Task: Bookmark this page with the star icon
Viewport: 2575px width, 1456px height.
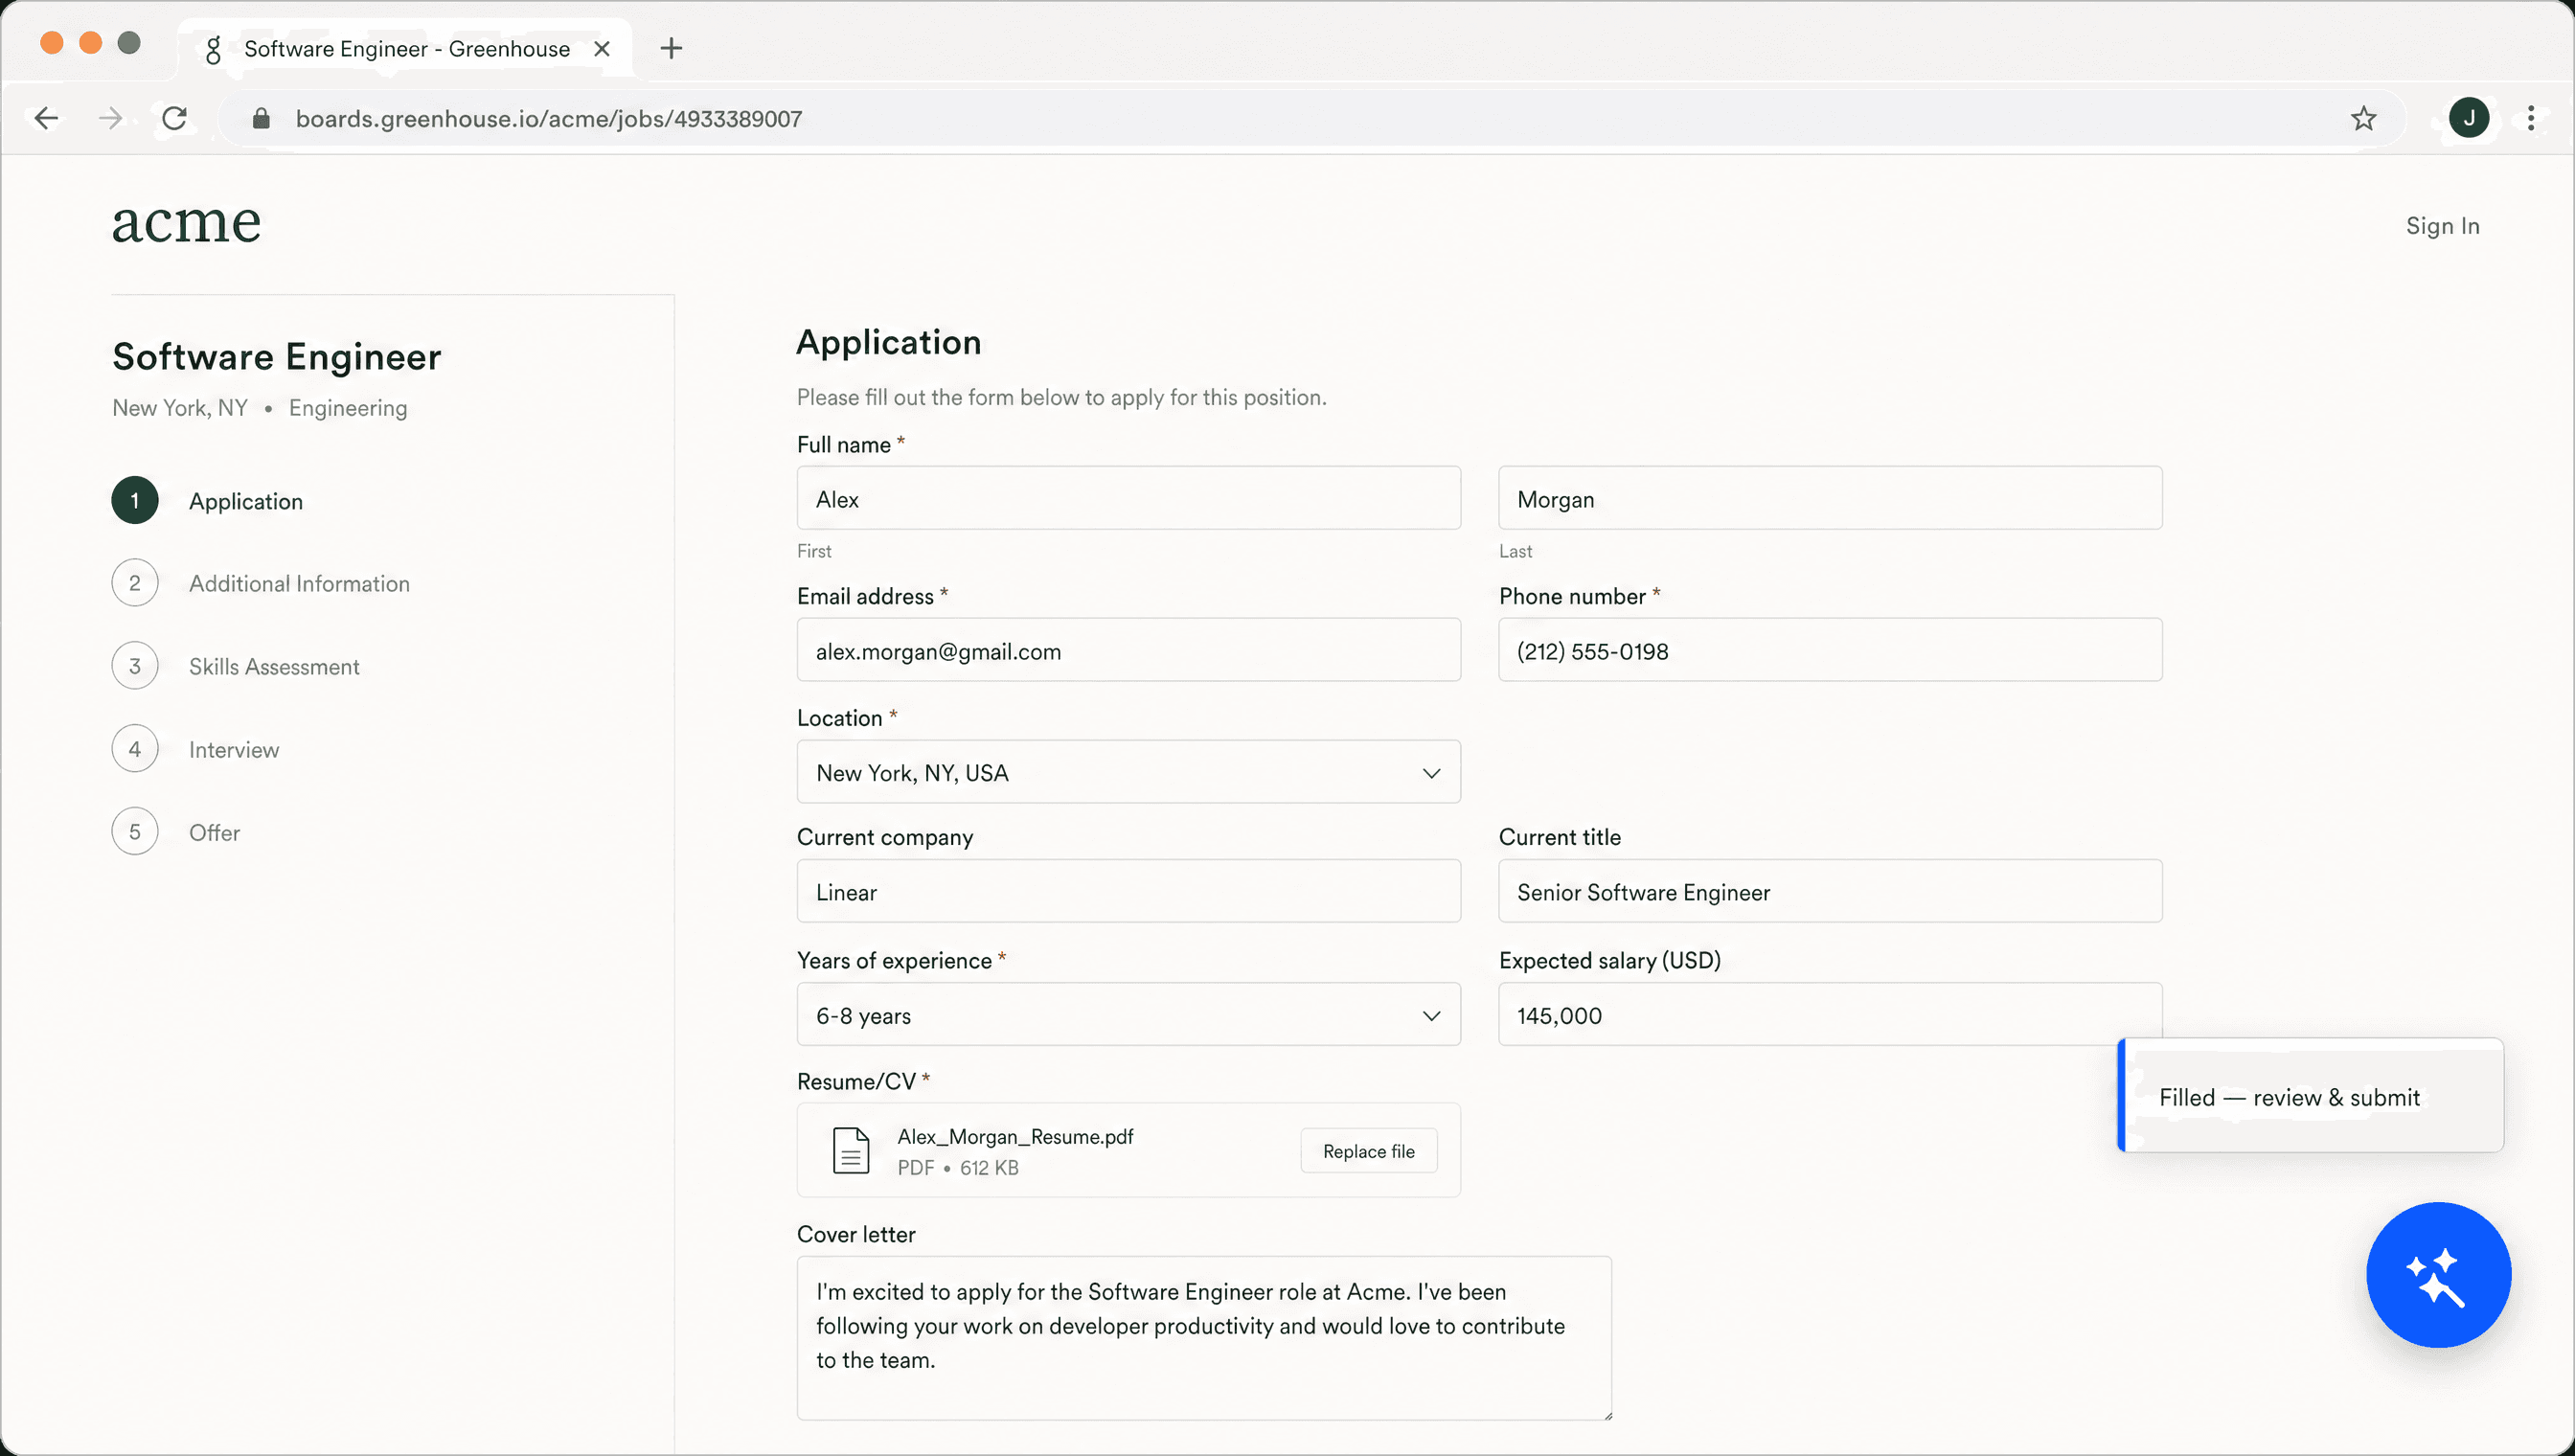Action: click(2363, 119)
